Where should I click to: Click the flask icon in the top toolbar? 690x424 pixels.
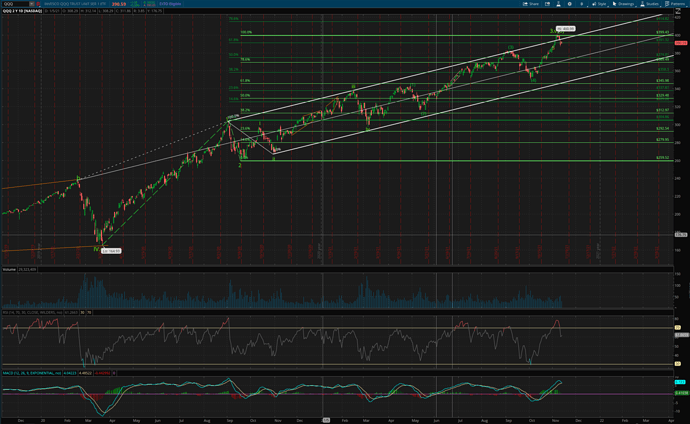[559, 4]
